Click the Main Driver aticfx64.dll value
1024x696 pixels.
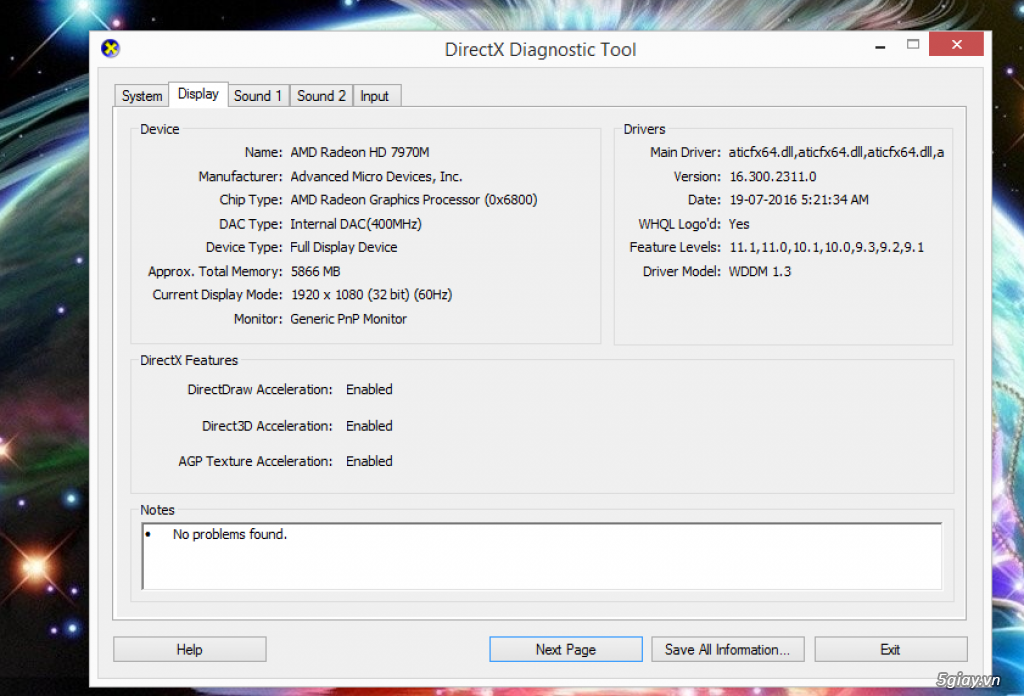(x=836, y=152)
